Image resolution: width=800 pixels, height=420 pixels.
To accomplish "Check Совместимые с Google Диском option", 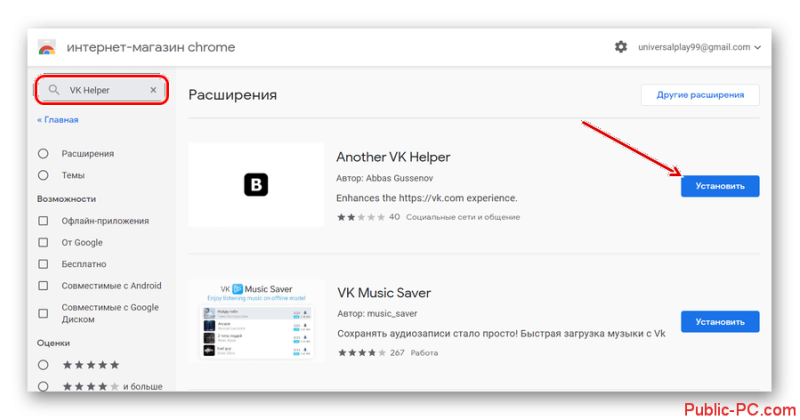I will pos(43,313).
